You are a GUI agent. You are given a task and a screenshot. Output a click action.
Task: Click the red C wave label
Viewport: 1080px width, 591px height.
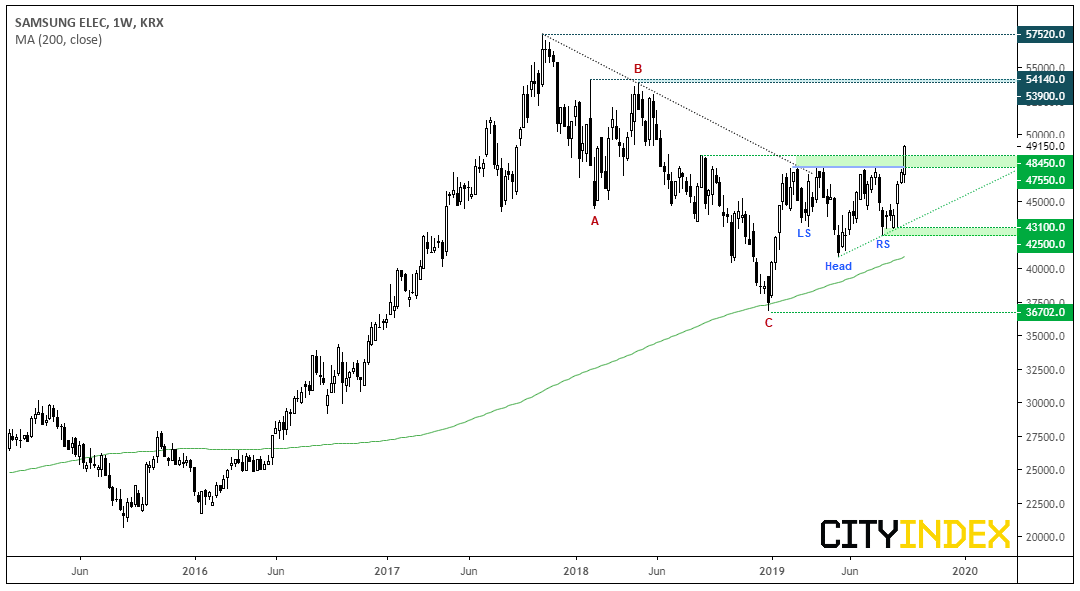click(769, 322)
